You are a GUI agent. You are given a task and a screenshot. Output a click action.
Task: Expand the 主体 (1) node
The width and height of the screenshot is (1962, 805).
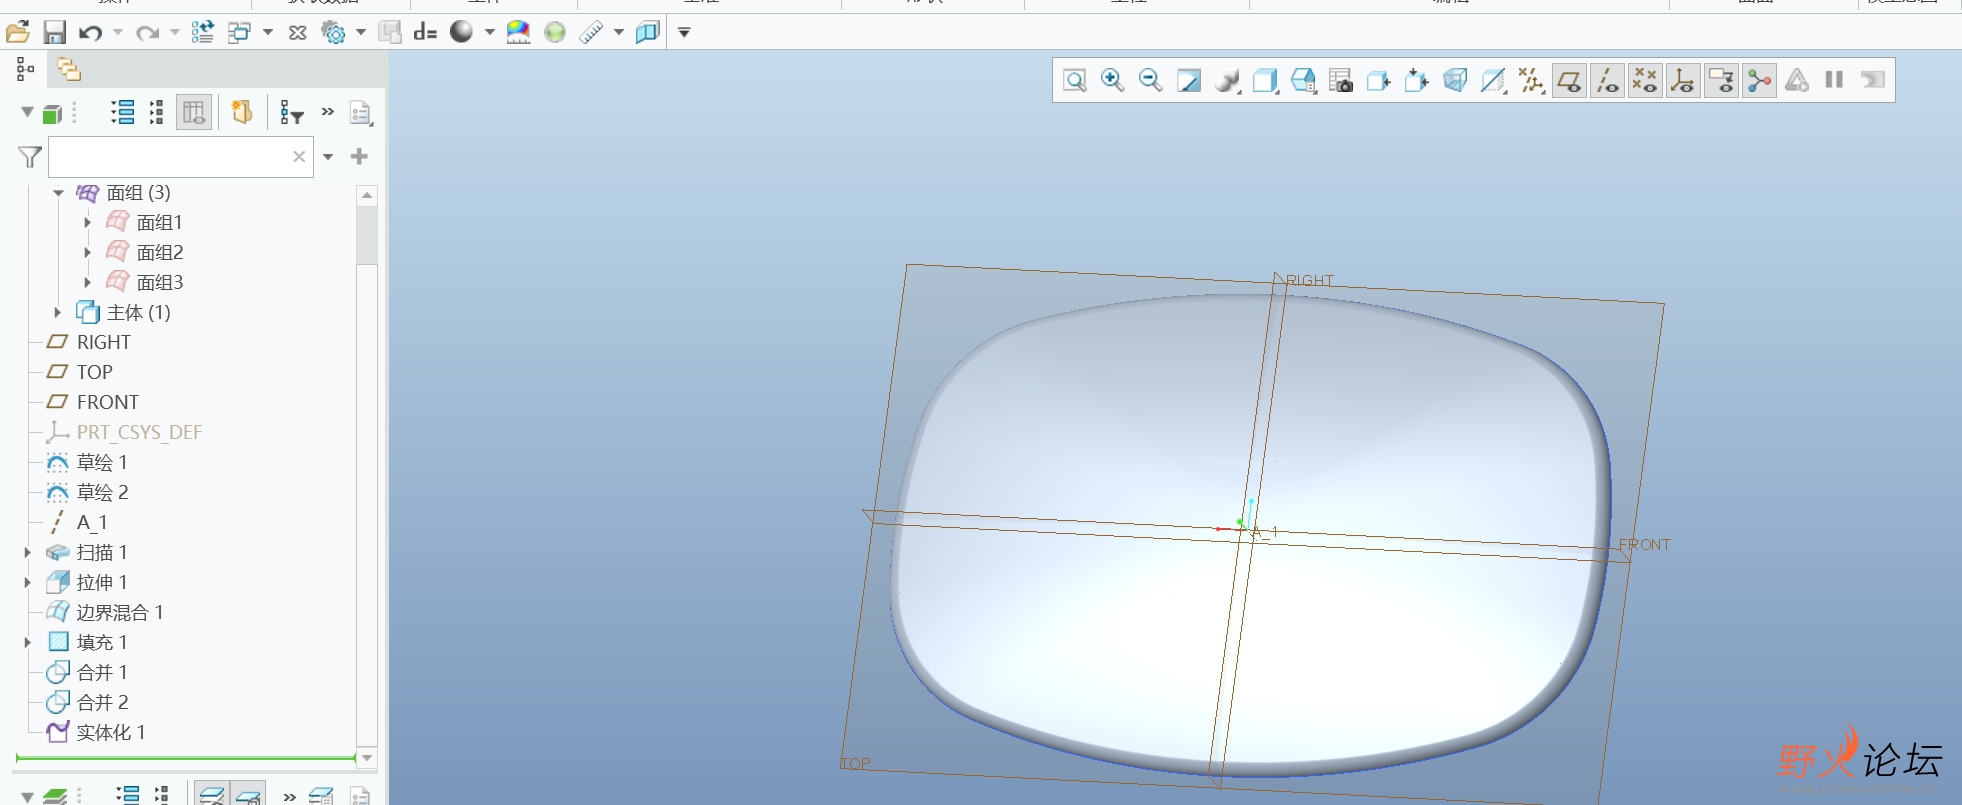coord(58,313)
